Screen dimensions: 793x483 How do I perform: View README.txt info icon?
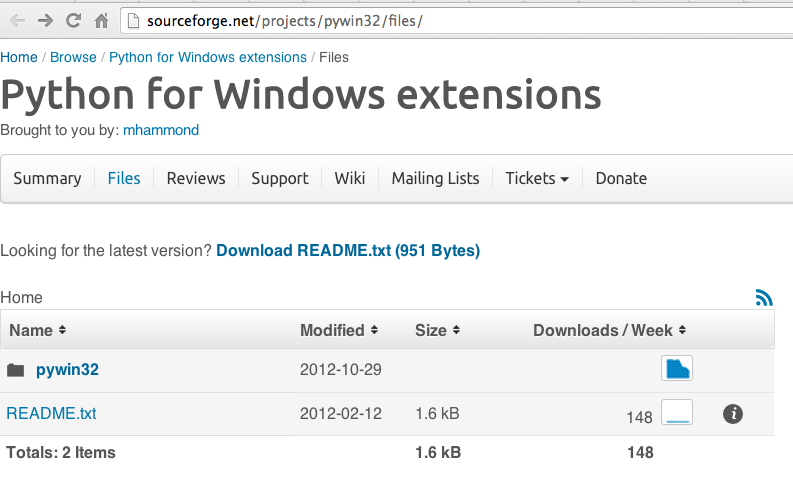coord(732,413)
